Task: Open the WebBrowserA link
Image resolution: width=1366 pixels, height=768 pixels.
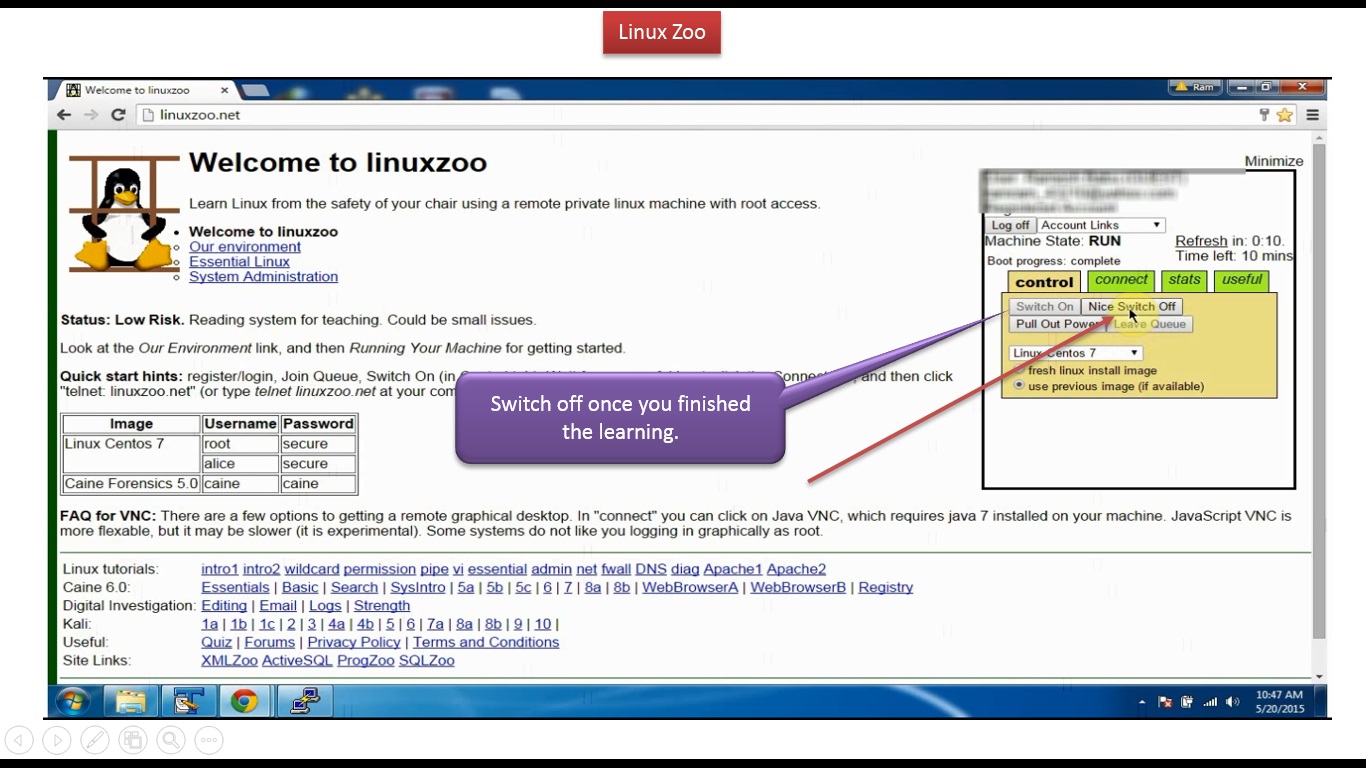Action: point(690,587)
